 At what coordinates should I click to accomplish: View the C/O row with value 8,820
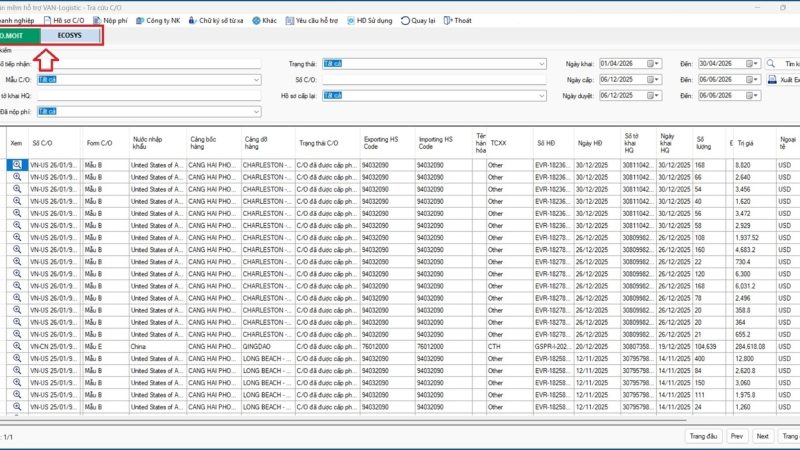pos(17,165)
